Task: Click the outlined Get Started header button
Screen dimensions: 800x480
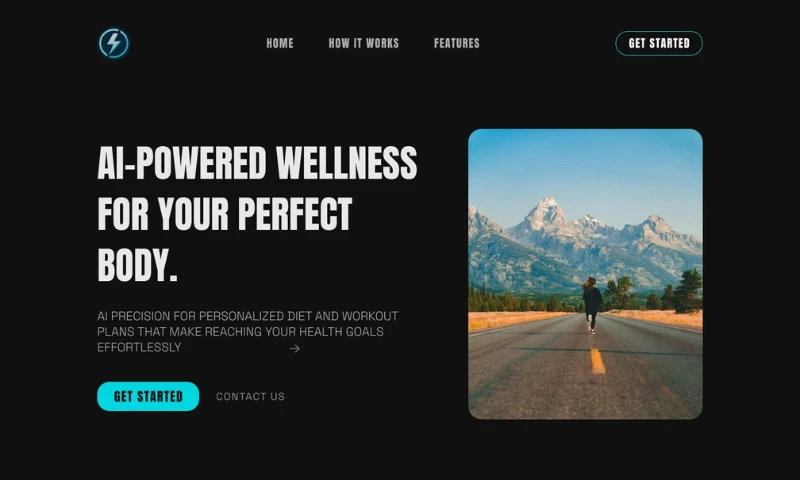Action: [x=659, y=43]
